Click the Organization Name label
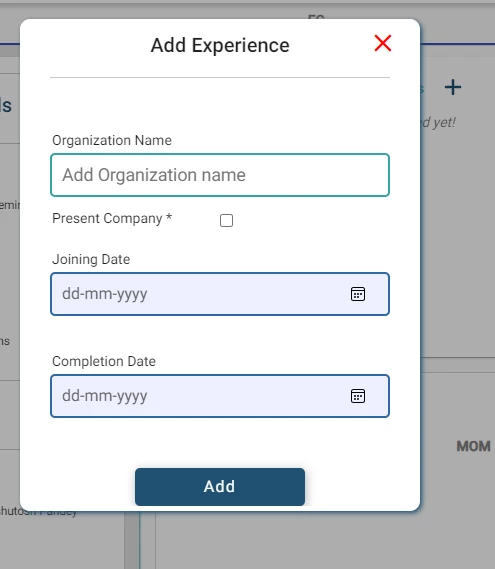This screenshot has width=495, height=569. coord(112,140)
